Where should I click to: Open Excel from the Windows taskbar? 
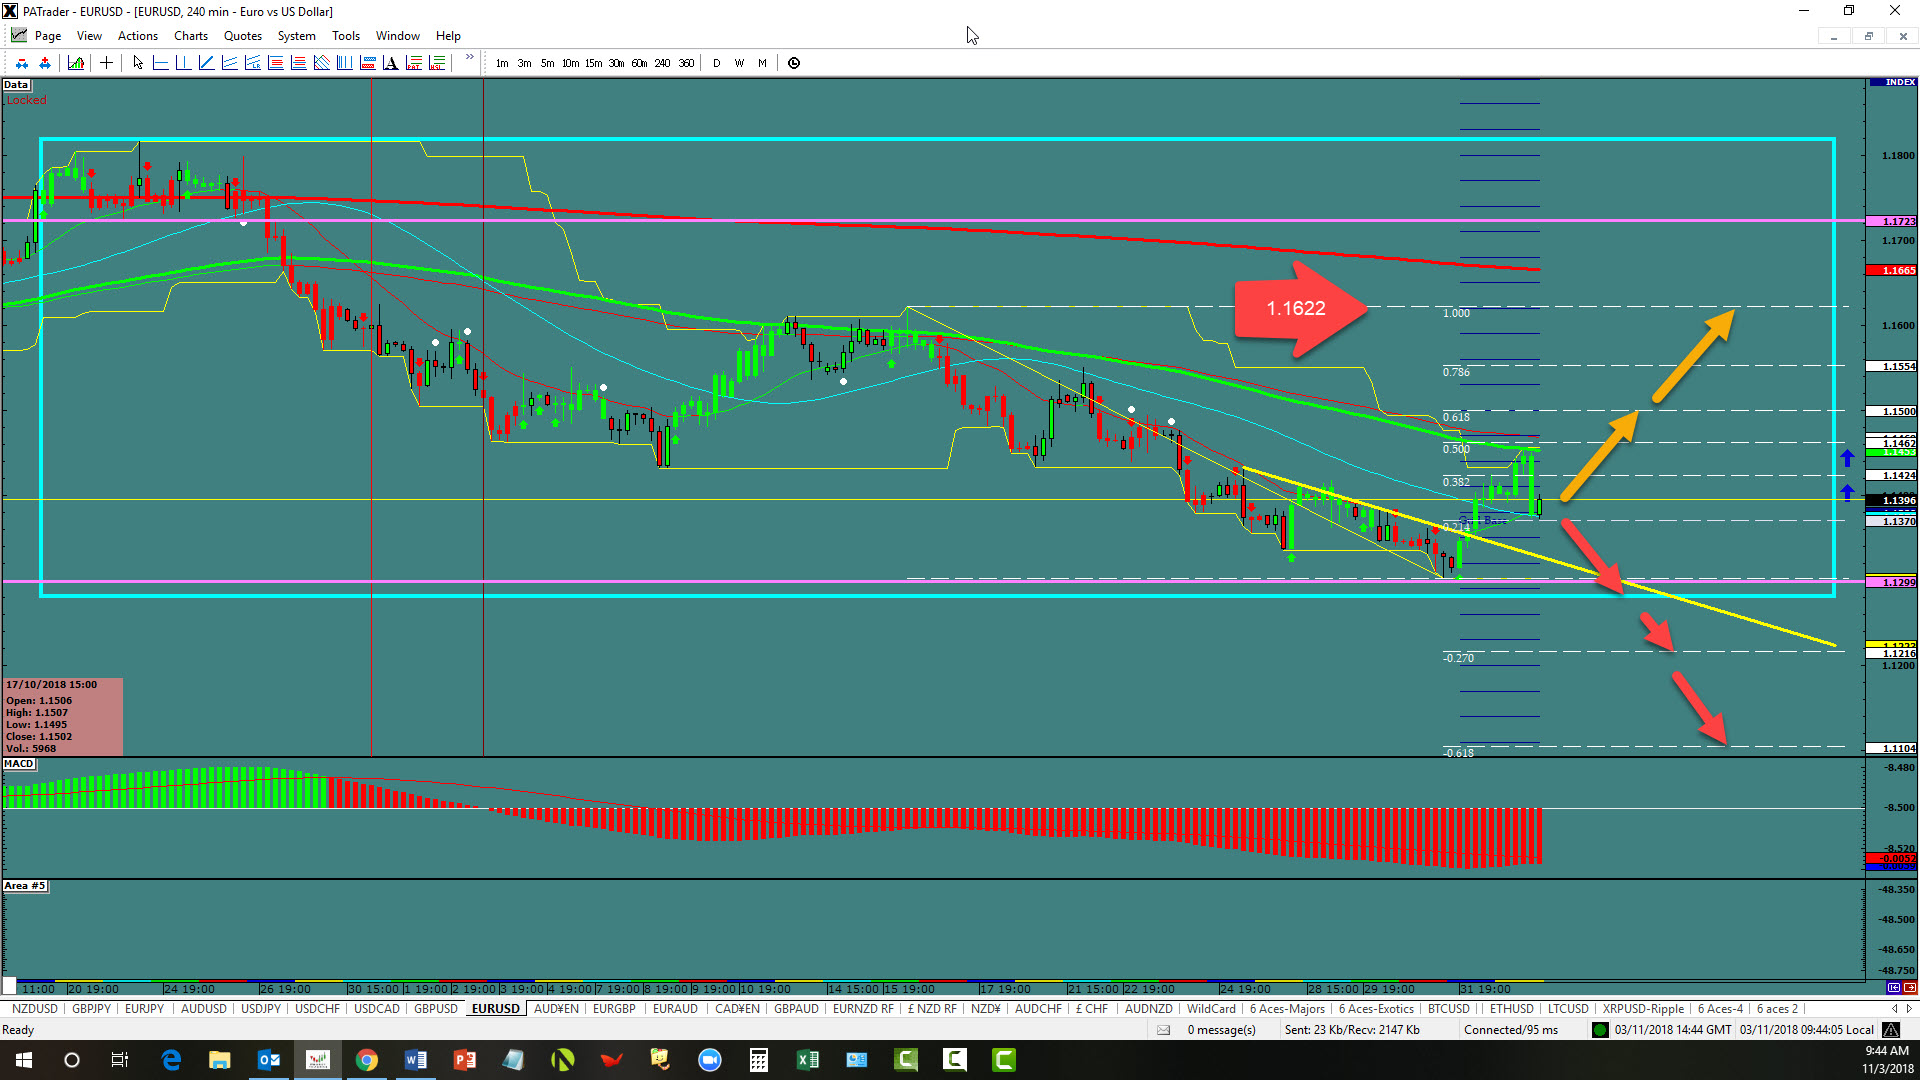(x=807, y=1060)
